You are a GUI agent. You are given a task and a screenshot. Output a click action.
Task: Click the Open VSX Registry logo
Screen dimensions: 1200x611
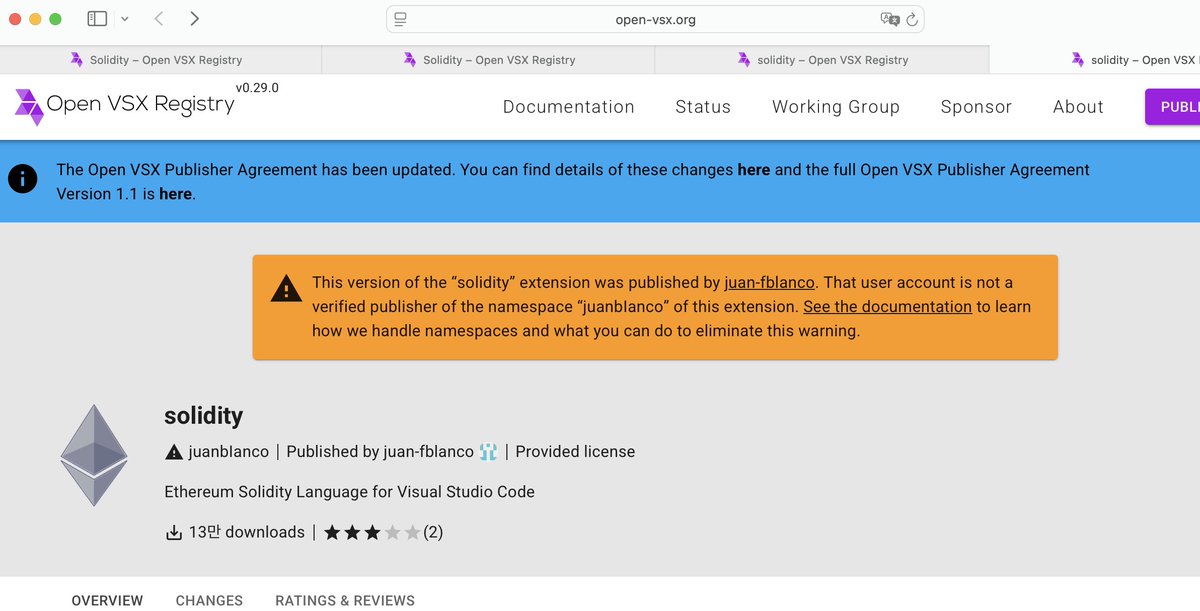coord(125,106)
